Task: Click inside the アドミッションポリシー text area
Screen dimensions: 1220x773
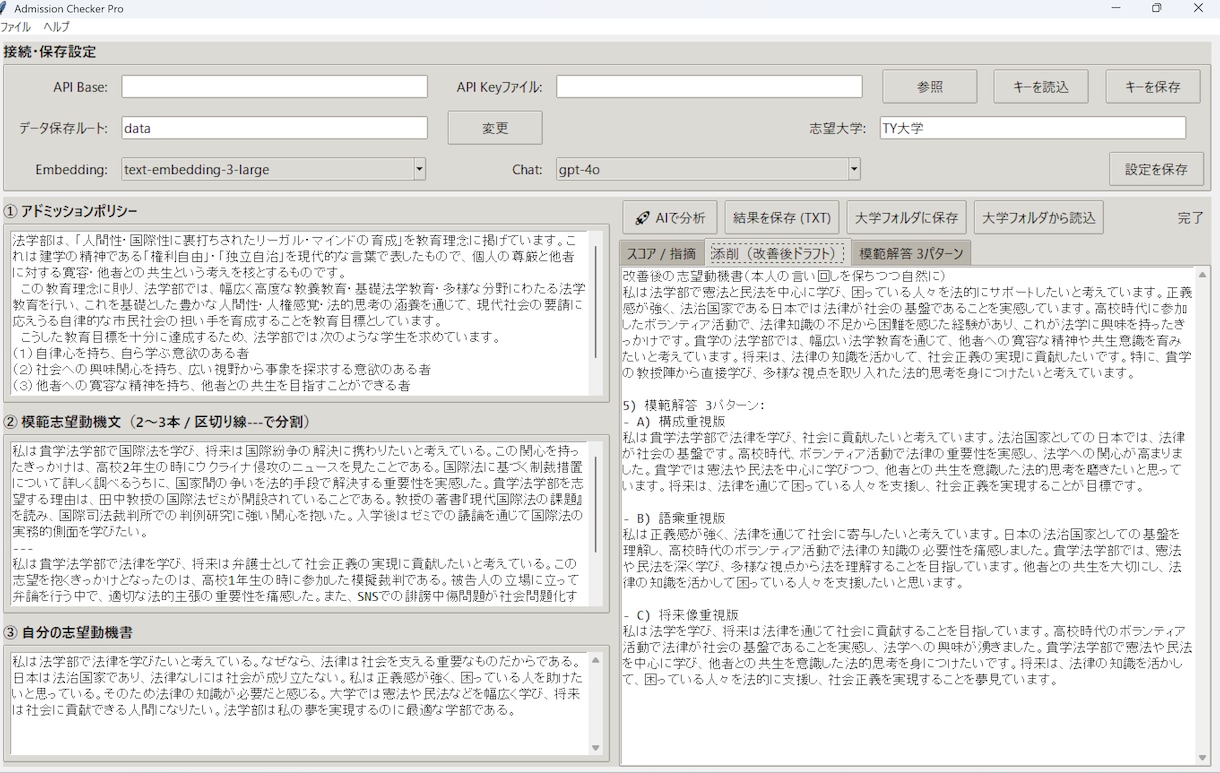Action: click(298, 313)
